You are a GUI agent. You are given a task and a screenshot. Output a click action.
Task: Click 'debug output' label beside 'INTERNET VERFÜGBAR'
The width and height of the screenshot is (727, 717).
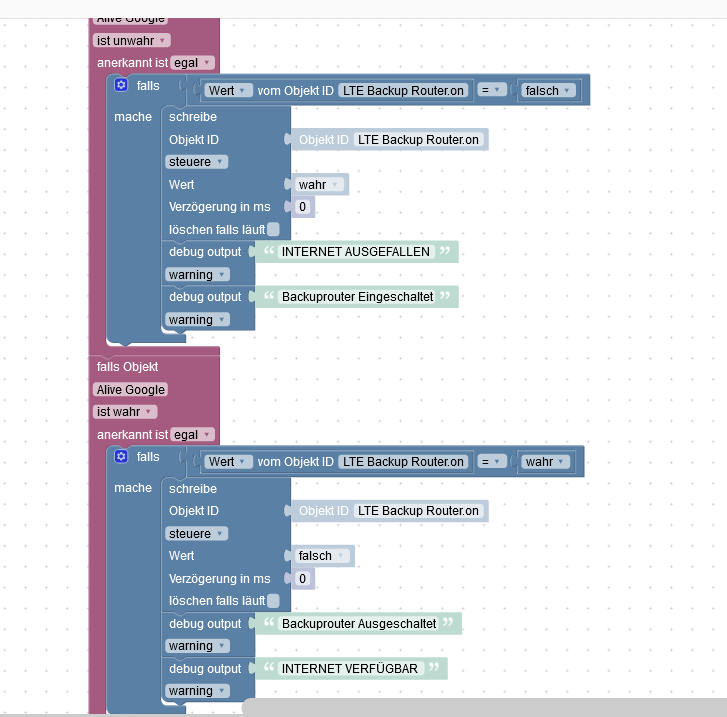(x=205, y=669)
